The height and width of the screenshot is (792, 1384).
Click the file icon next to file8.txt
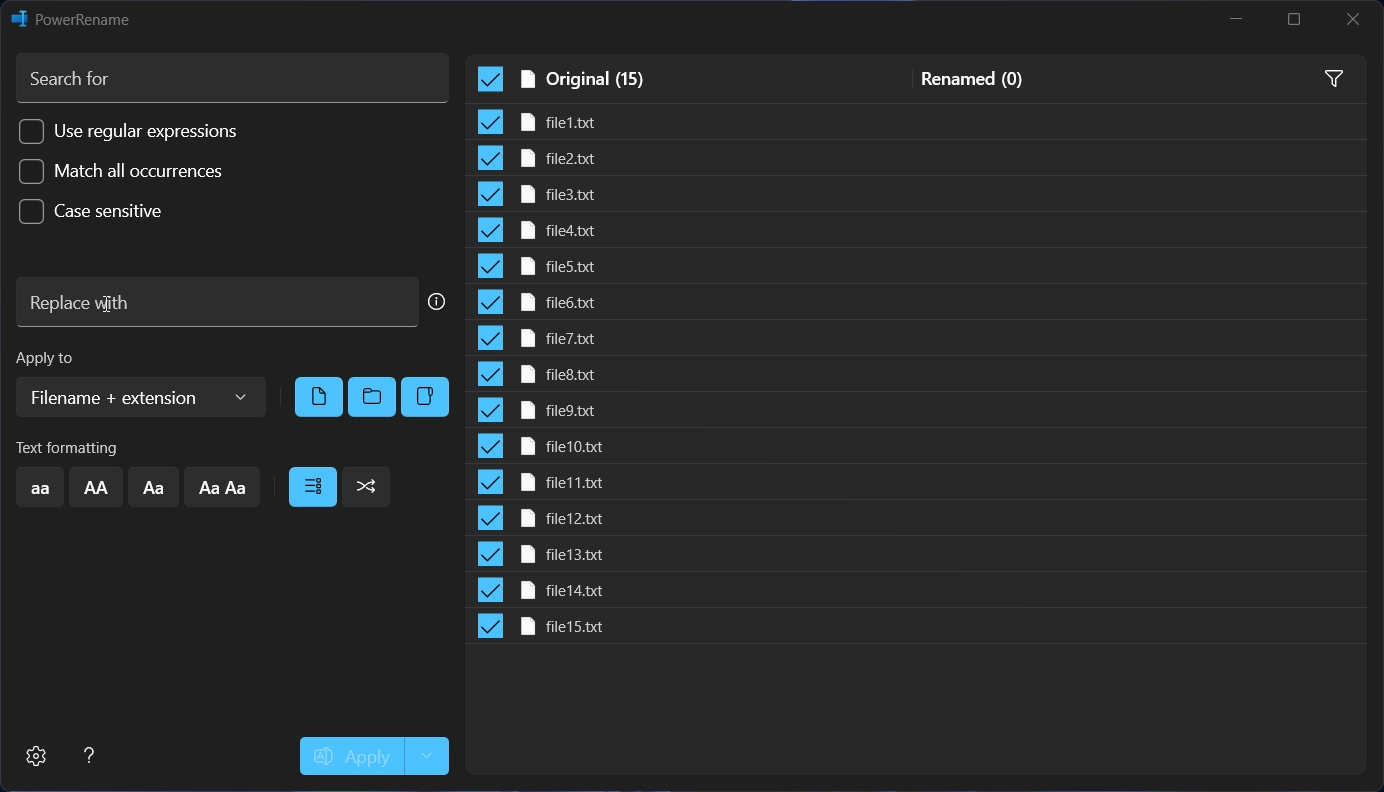click(x=528, y=374)
